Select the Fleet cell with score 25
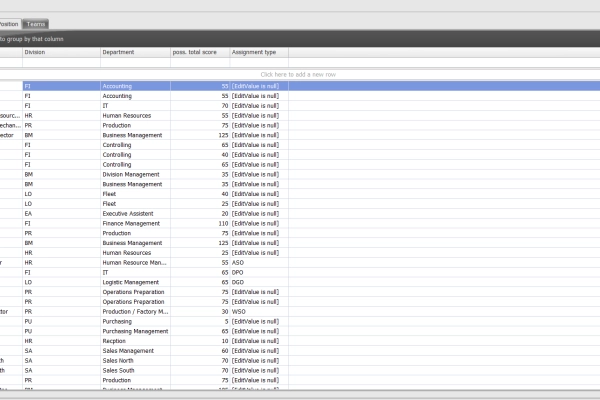This screenshot has width=600, height=400. click(x=135, y=204)
